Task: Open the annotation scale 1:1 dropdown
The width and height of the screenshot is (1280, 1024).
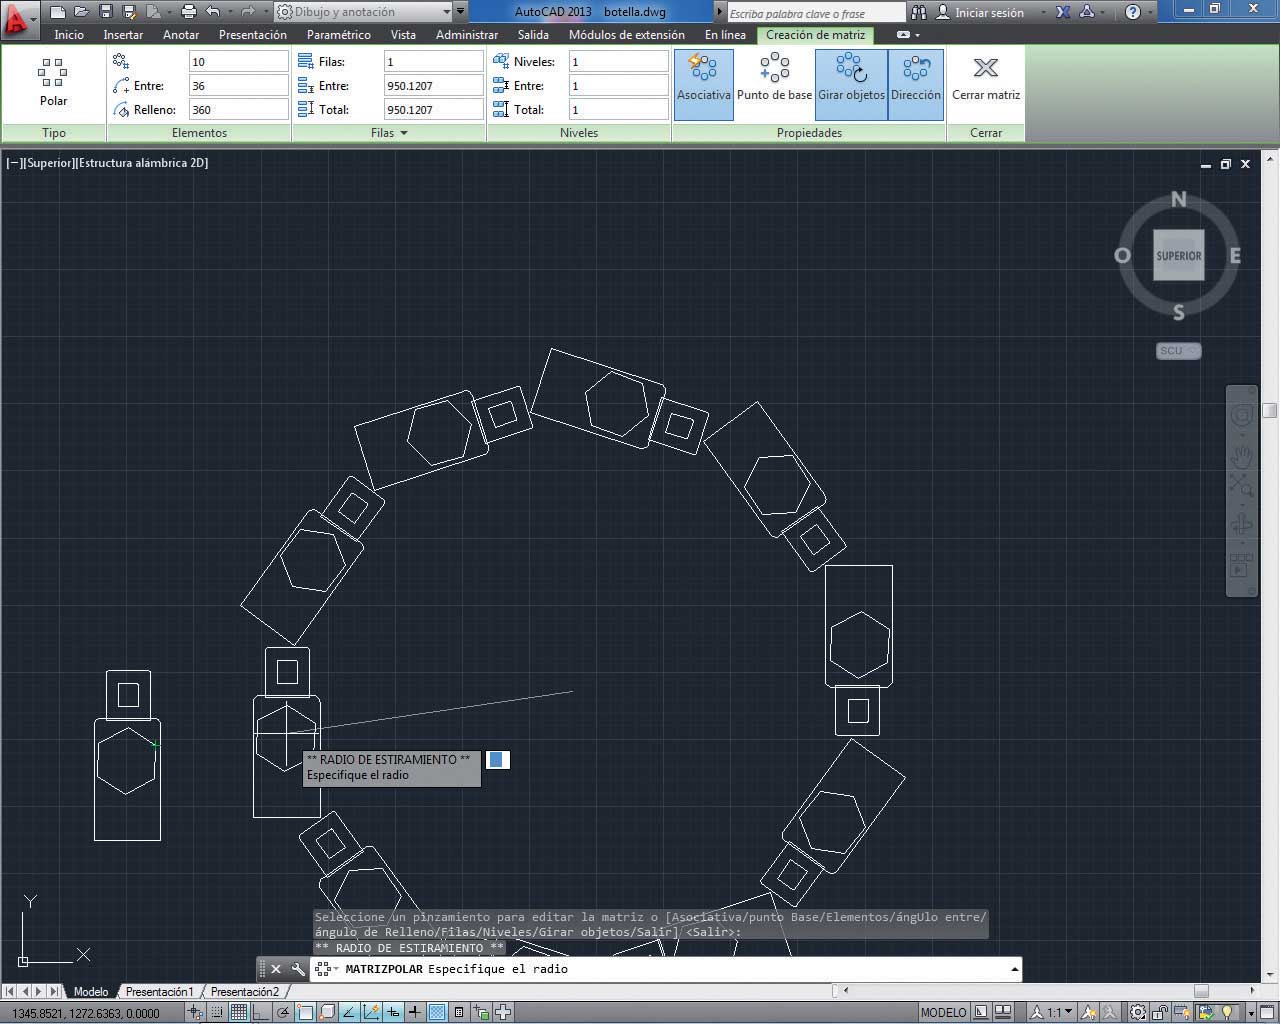Action: tap(1060, 1012)
